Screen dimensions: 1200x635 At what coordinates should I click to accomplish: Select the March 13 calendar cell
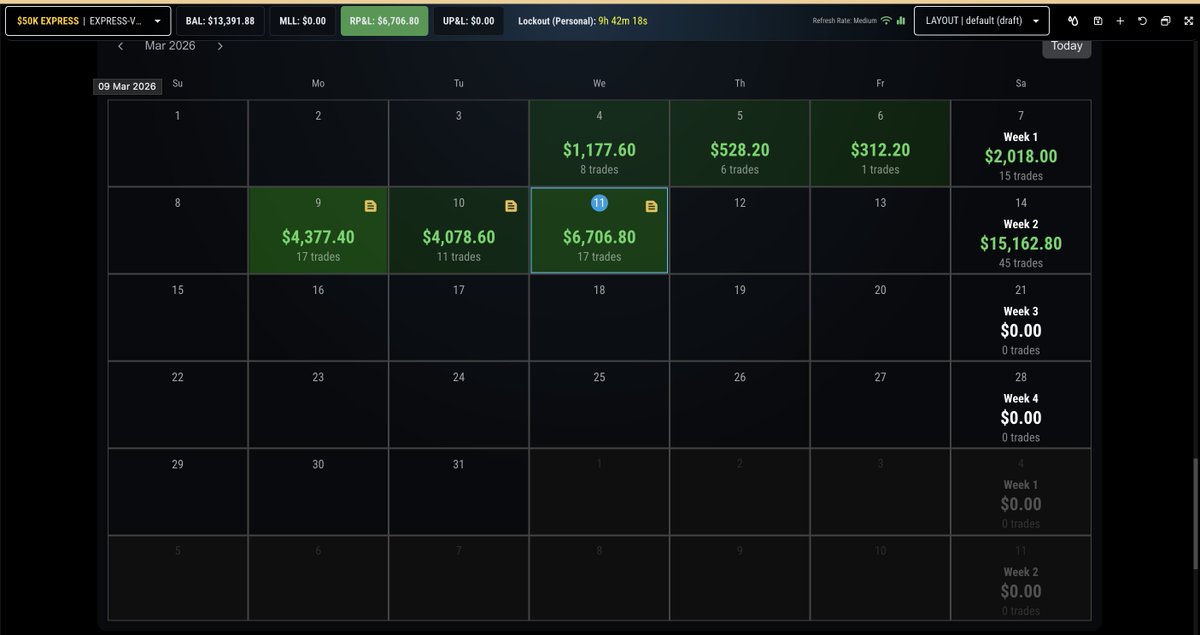[880, 230]
